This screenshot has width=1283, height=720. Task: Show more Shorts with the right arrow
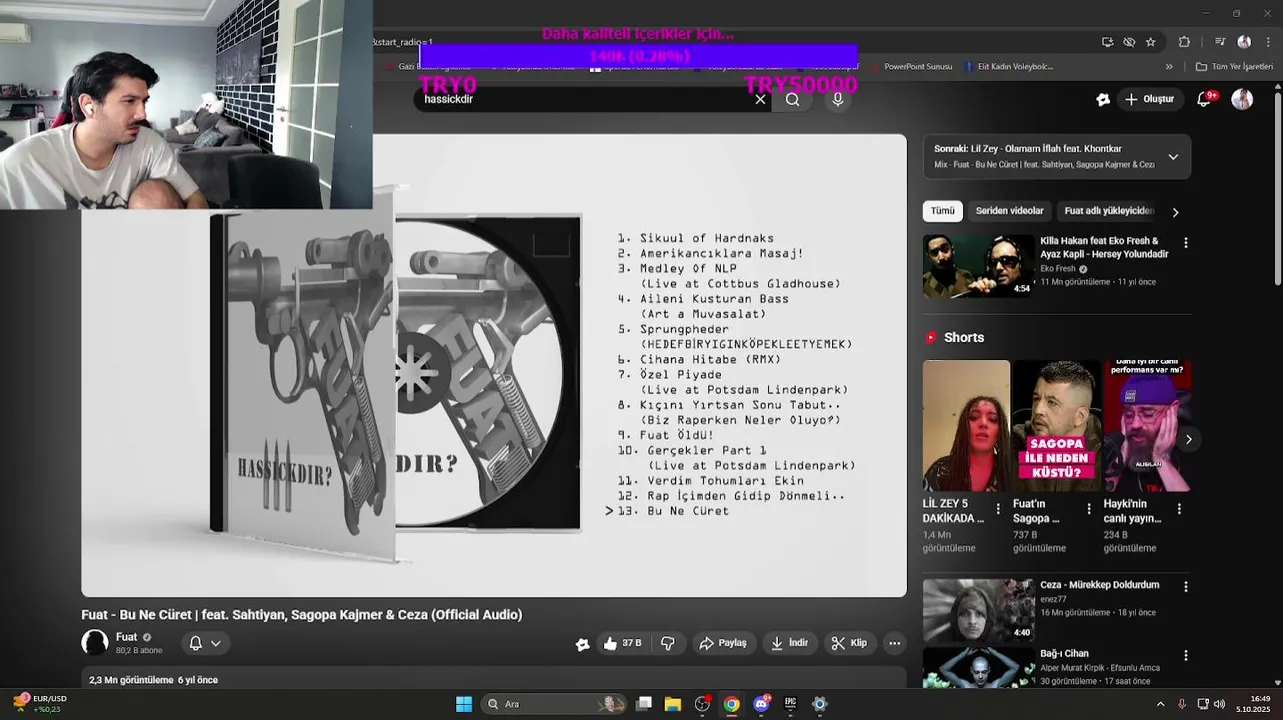1188,439
